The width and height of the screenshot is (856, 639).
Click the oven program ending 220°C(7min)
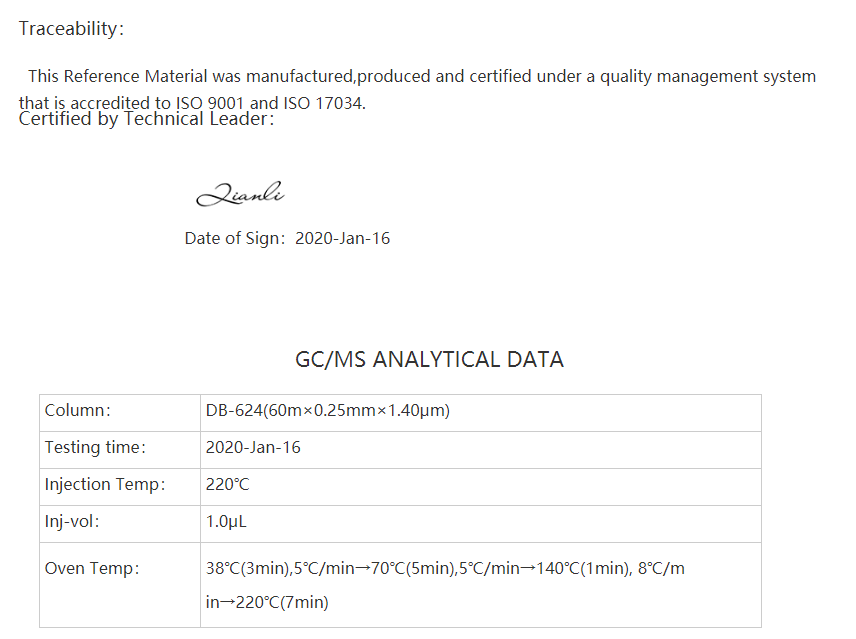click(x=267, y=602)
